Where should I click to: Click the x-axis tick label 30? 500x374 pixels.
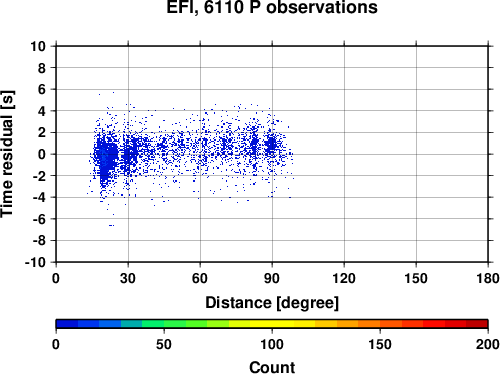(x=128, y=278)
